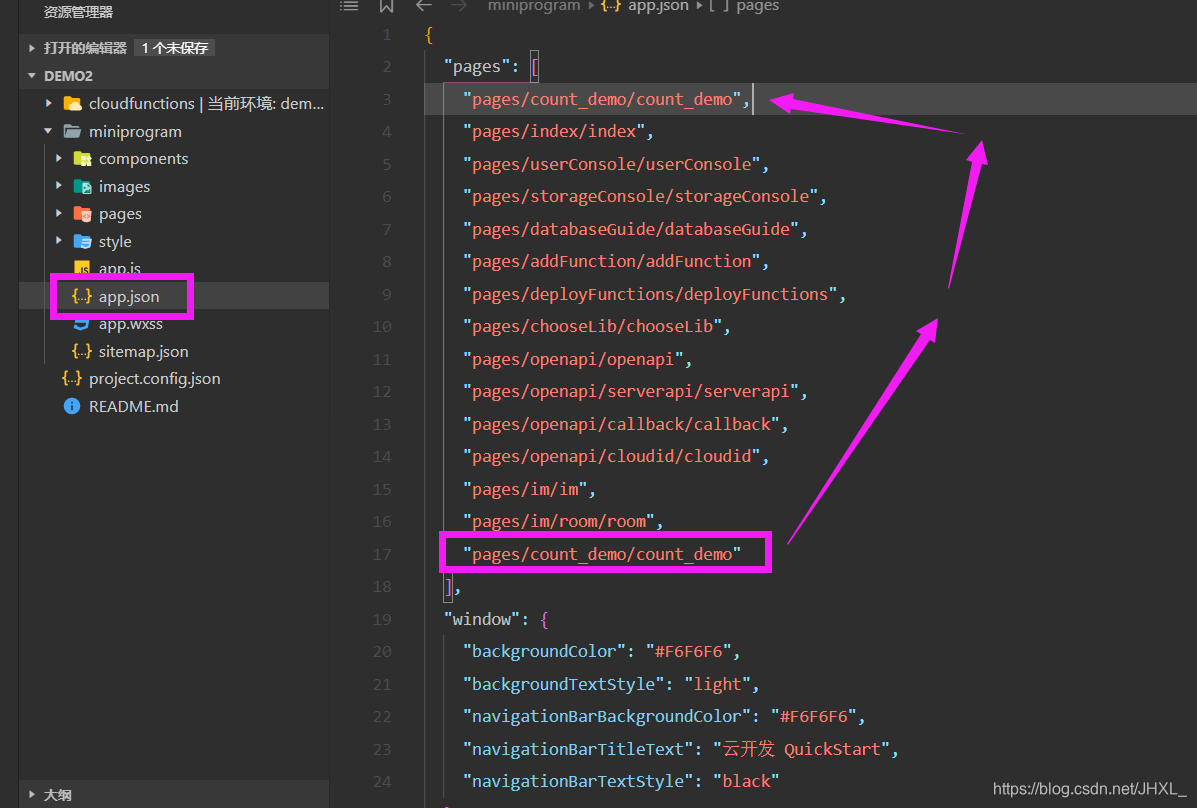Expand the pages folder arrow

coord(59,214)
